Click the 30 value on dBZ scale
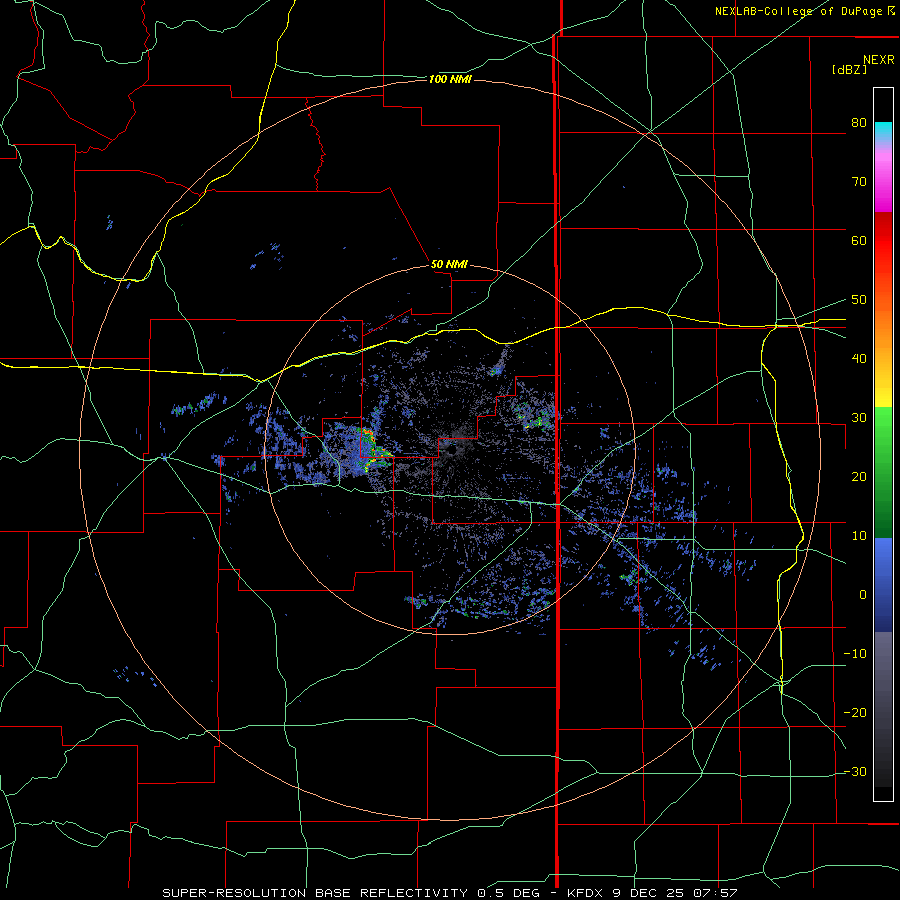 859,418
